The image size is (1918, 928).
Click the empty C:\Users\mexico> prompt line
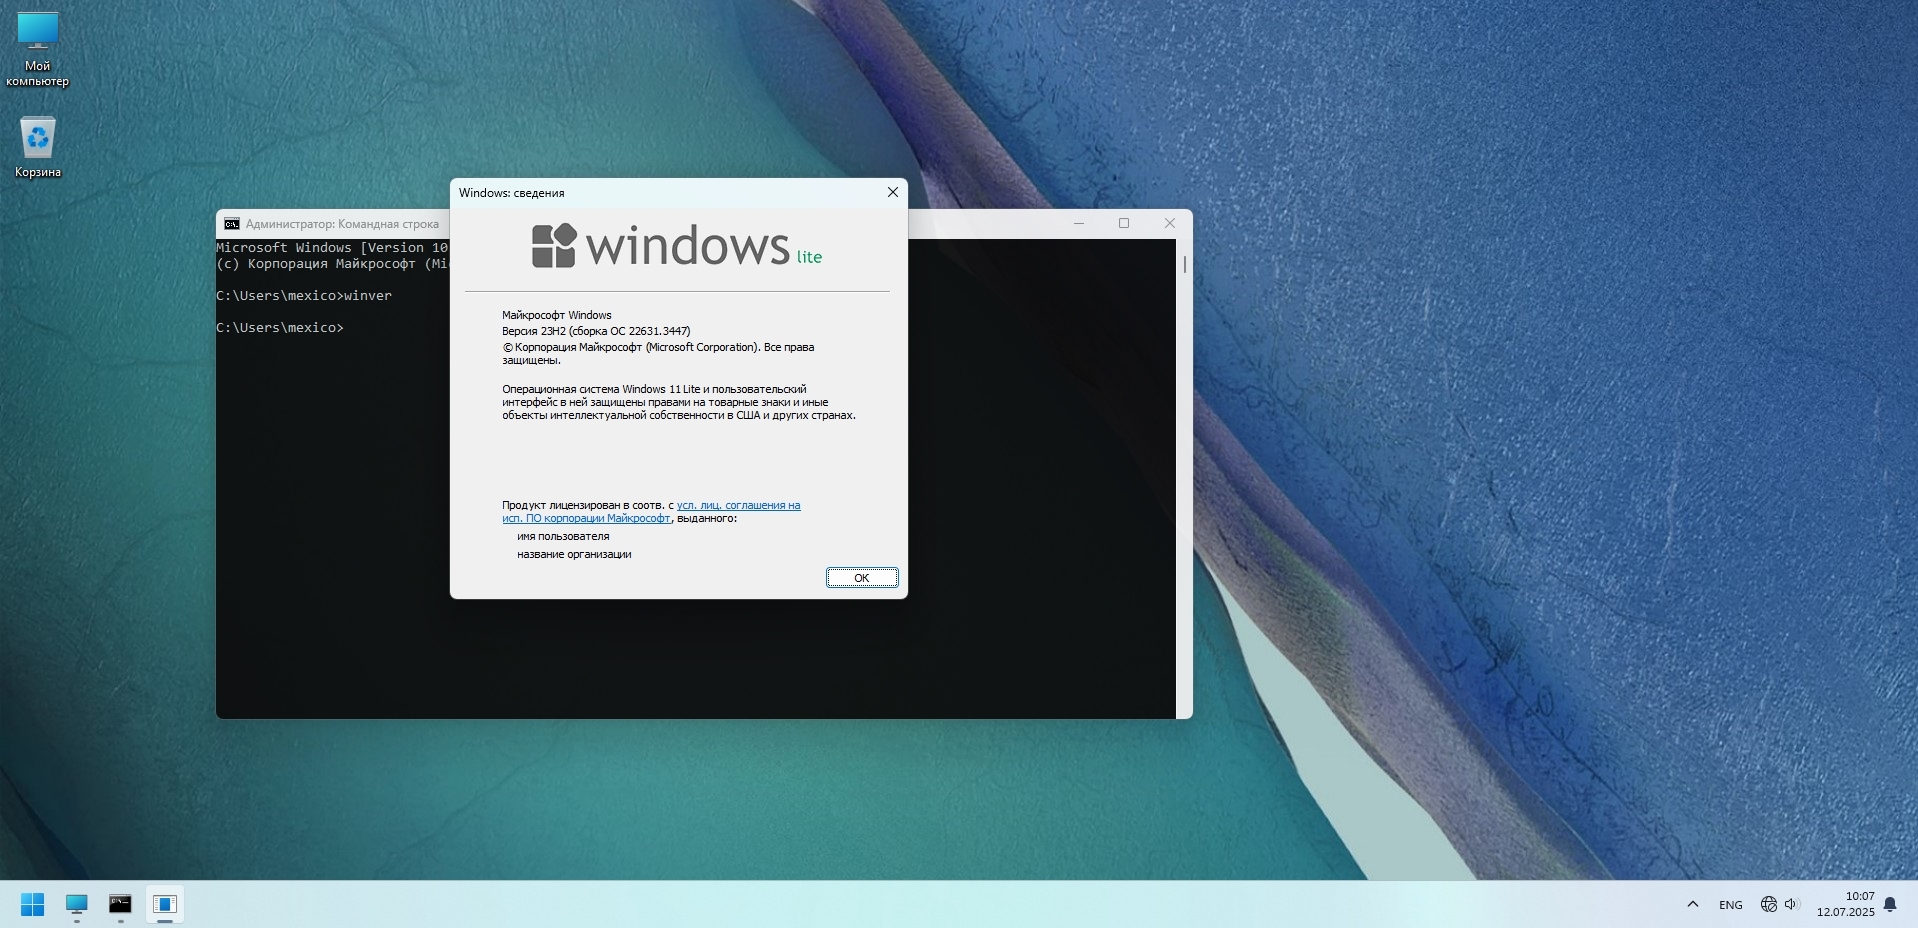280,328
